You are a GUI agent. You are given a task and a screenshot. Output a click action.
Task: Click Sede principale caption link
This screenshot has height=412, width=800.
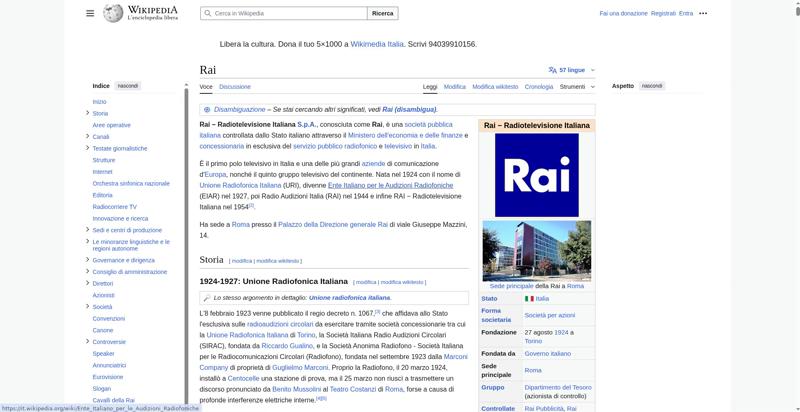pyautogui.click(x=511, y=286)
